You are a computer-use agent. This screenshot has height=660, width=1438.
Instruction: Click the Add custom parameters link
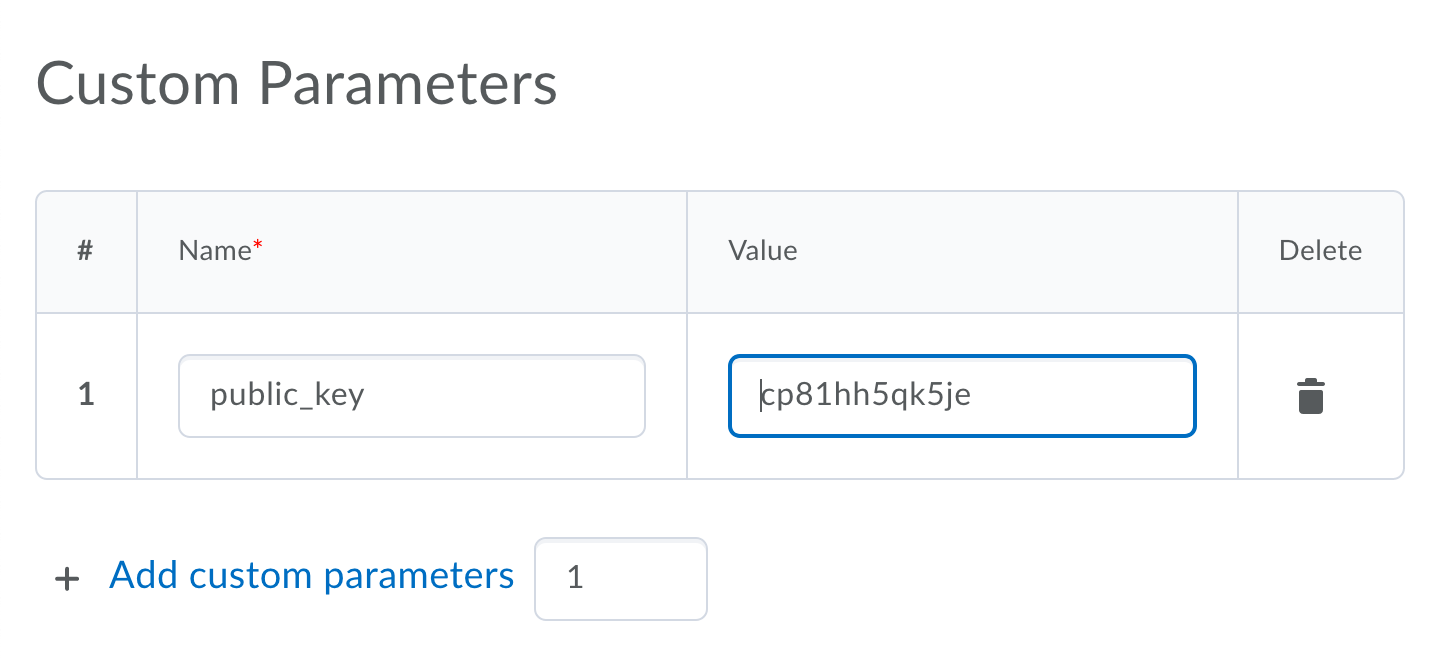tap(311, 576)
